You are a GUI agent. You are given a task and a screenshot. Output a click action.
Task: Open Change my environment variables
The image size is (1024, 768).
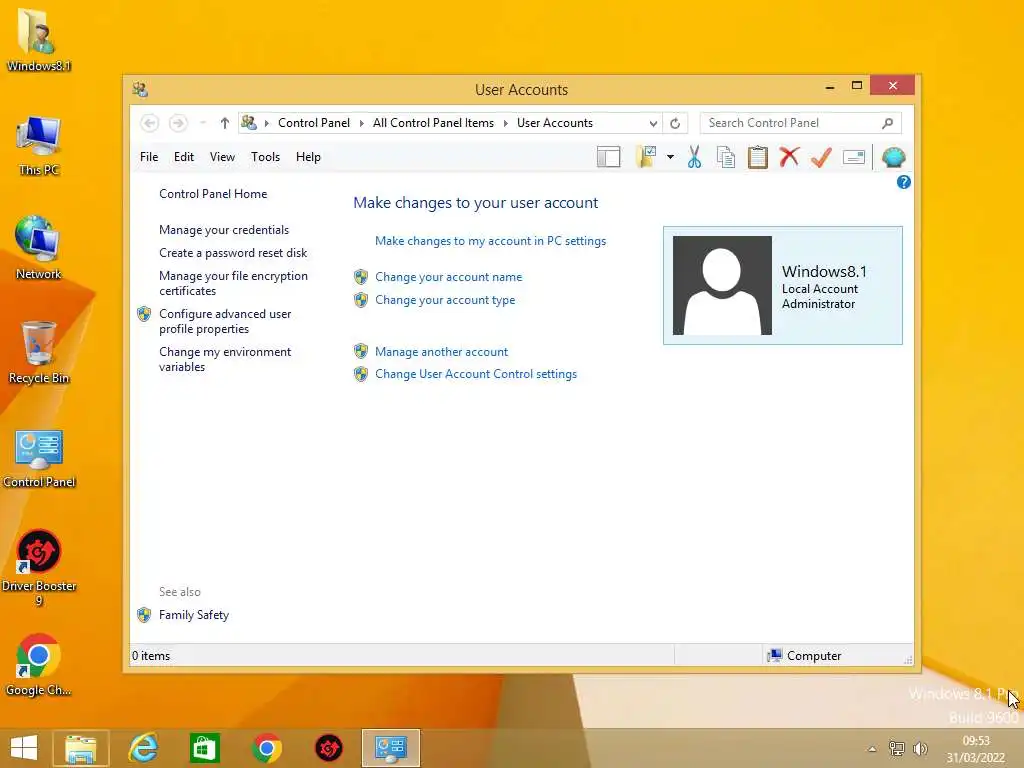[225, 359]
